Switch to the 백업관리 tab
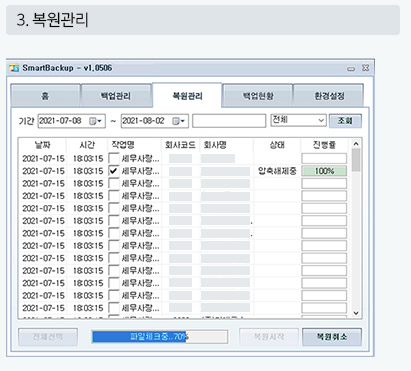 point(116,96)
